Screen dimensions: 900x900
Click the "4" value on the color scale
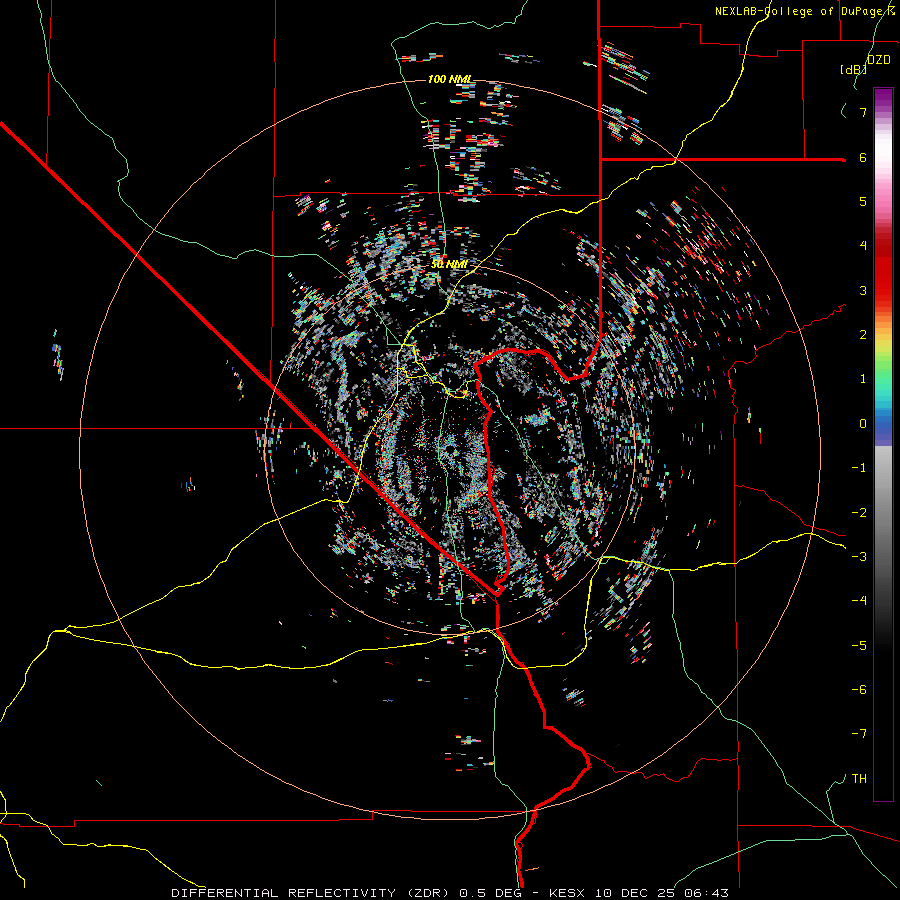pyautogui.click(x=863, y=246)
